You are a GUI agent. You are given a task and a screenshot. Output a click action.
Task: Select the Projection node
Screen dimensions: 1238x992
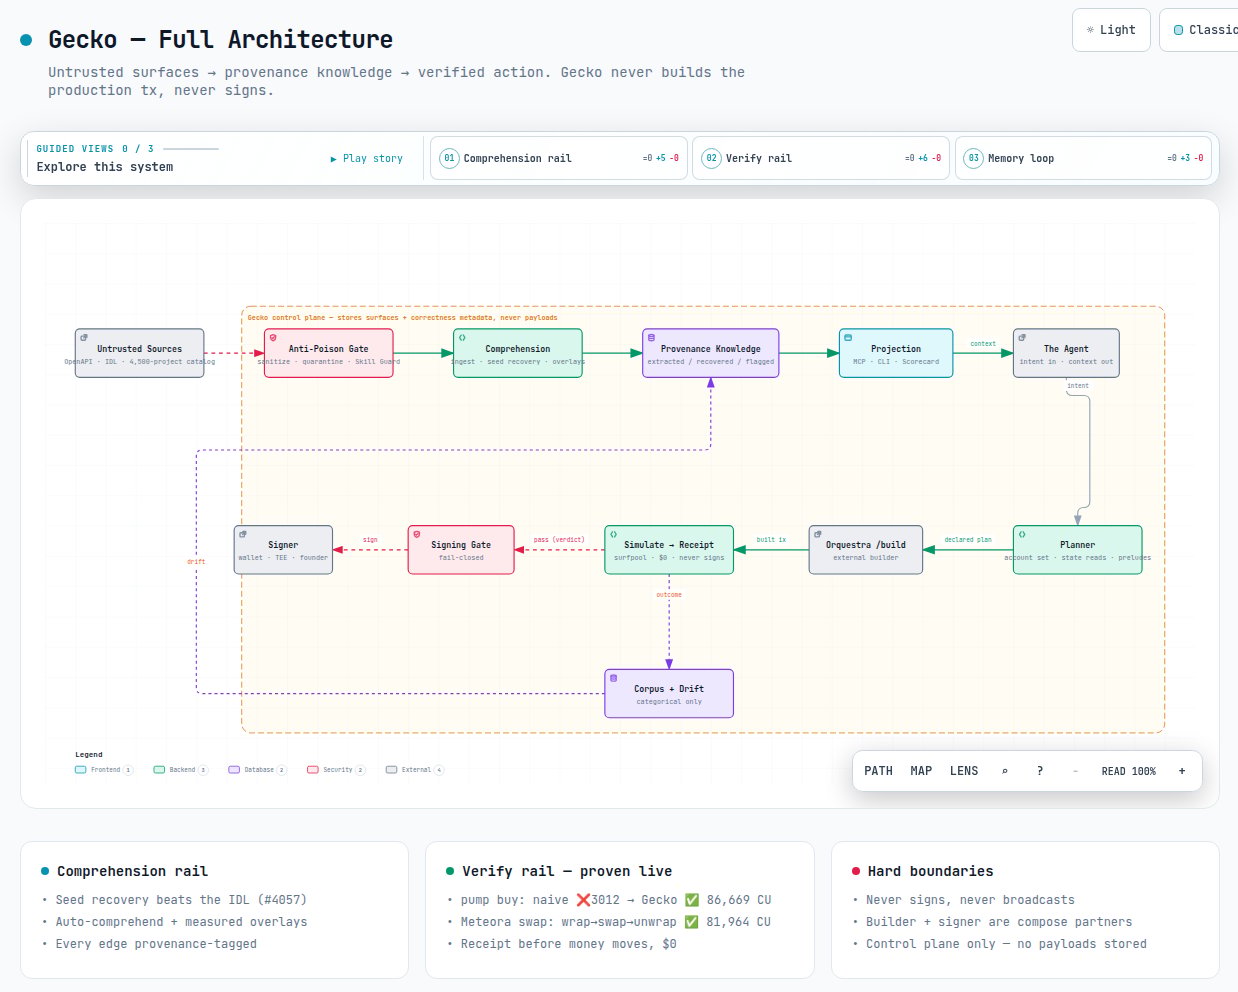[896, 353]
